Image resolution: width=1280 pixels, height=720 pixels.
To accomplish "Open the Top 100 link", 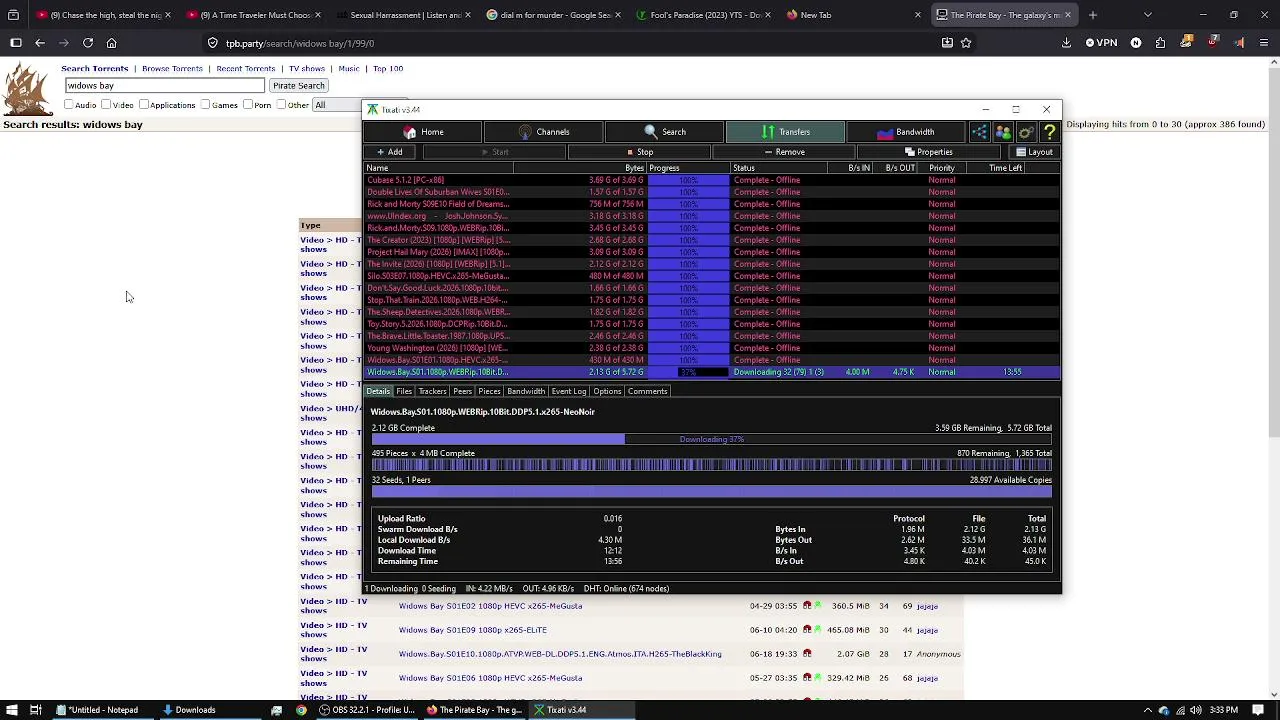I will pos(388,69).
